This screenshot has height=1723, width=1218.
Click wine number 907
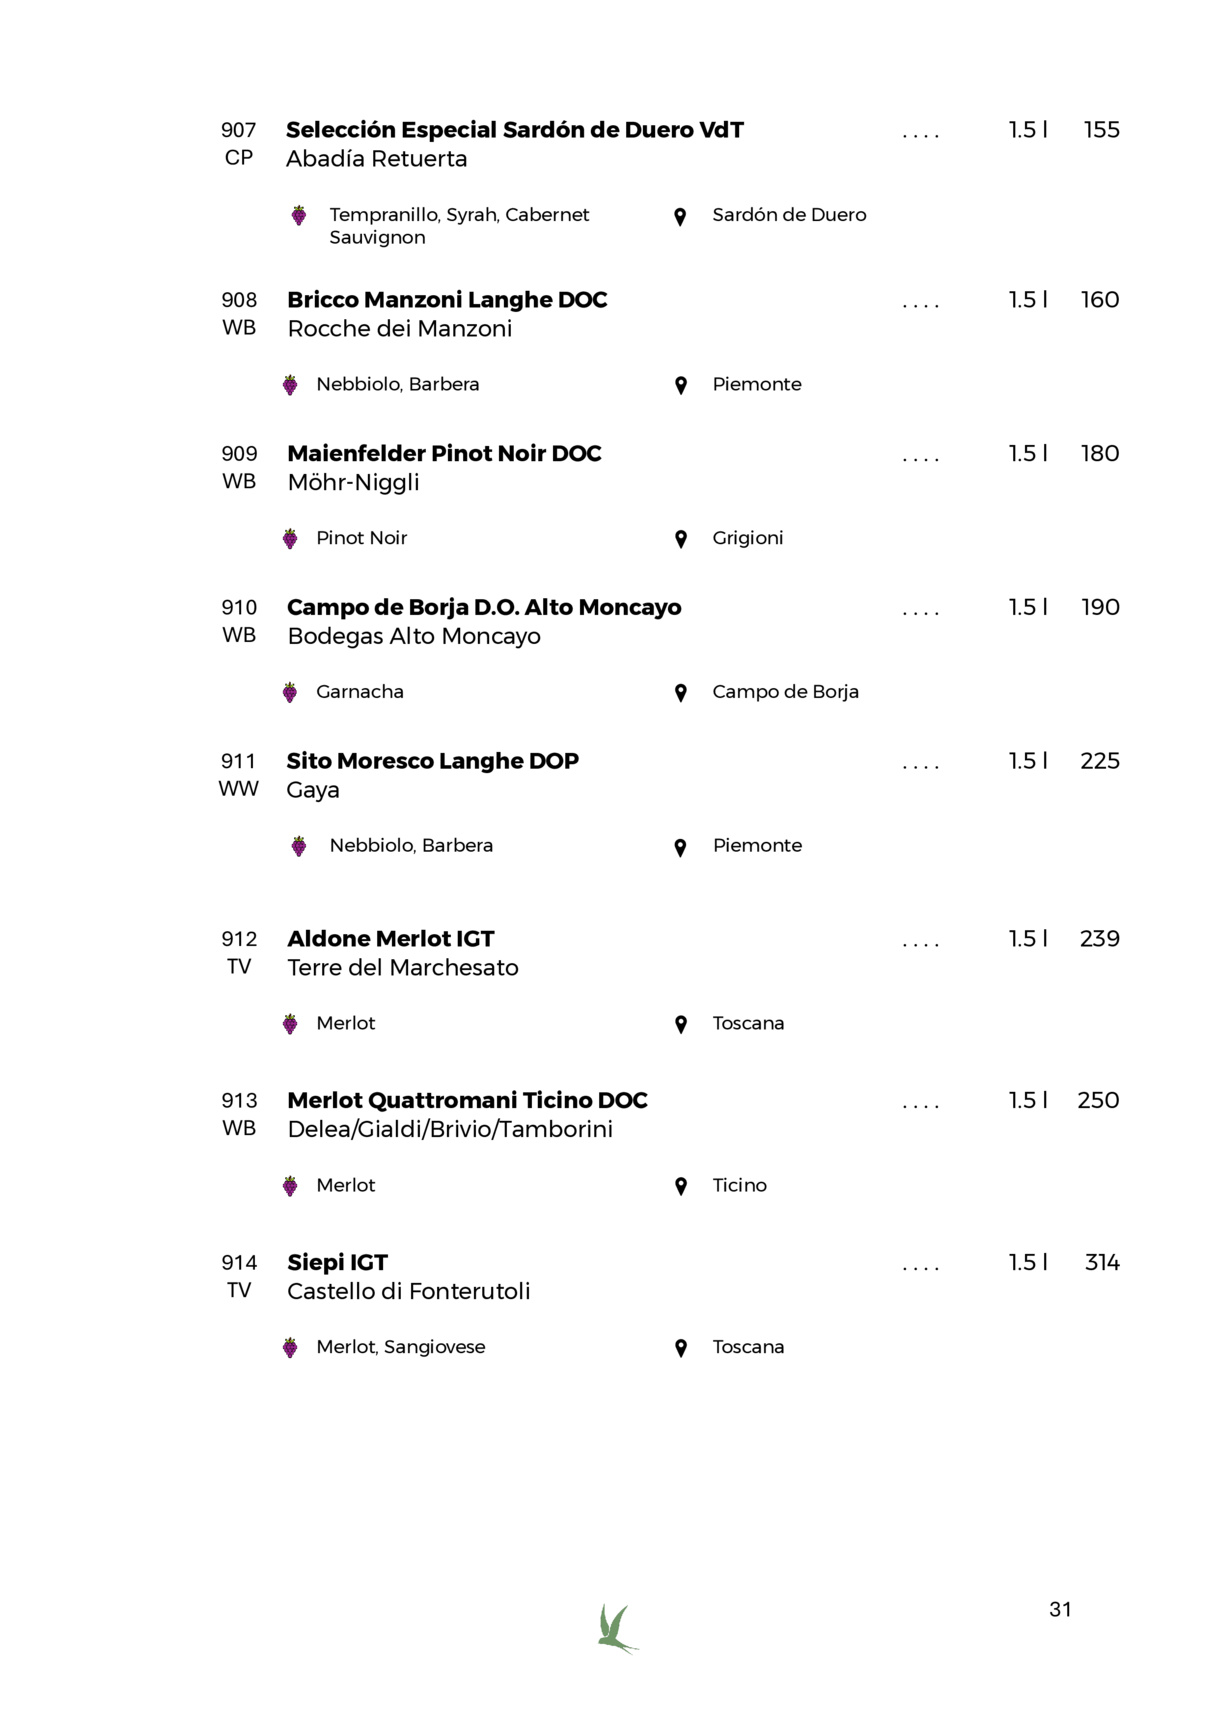coord(239,130)
